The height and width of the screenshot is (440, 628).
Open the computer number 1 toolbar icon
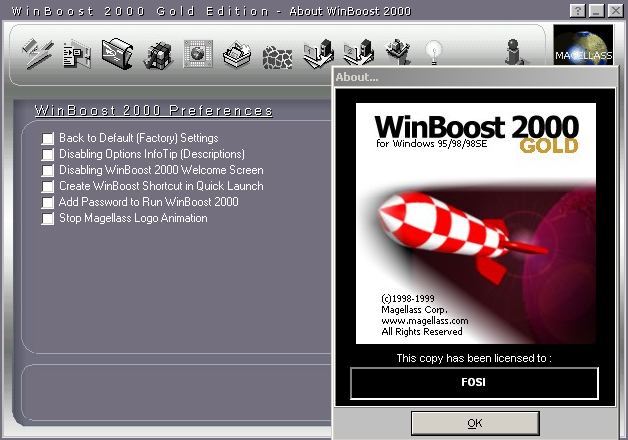(318, 53)
